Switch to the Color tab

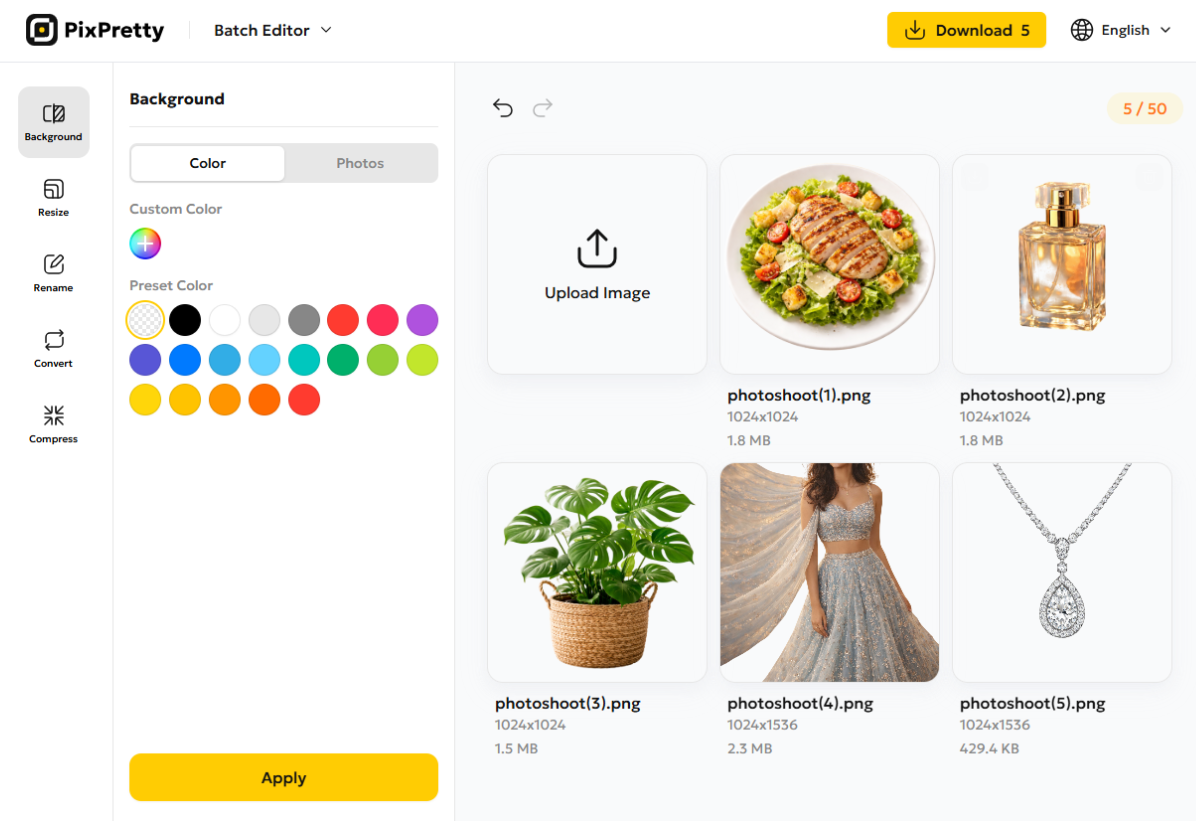(x=207, y=163)
